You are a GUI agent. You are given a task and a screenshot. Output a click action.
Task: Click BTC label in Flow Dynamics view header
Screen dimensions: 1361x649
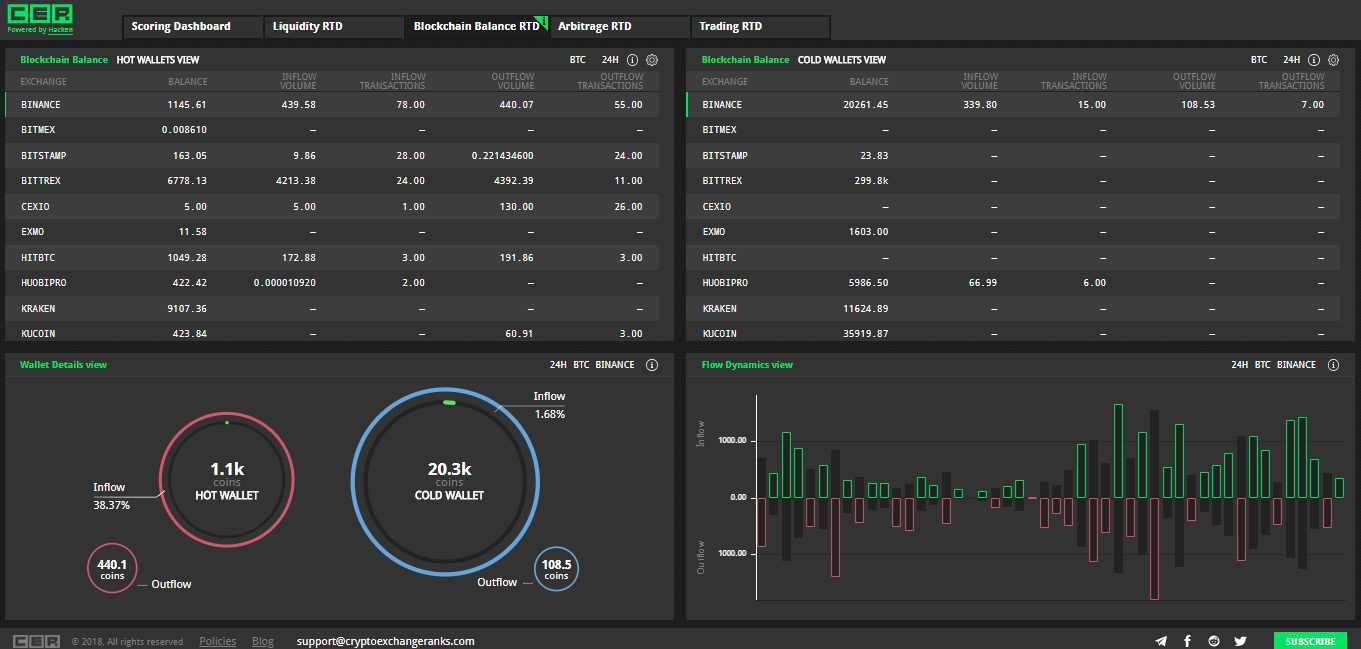[x=1263, y=365]
